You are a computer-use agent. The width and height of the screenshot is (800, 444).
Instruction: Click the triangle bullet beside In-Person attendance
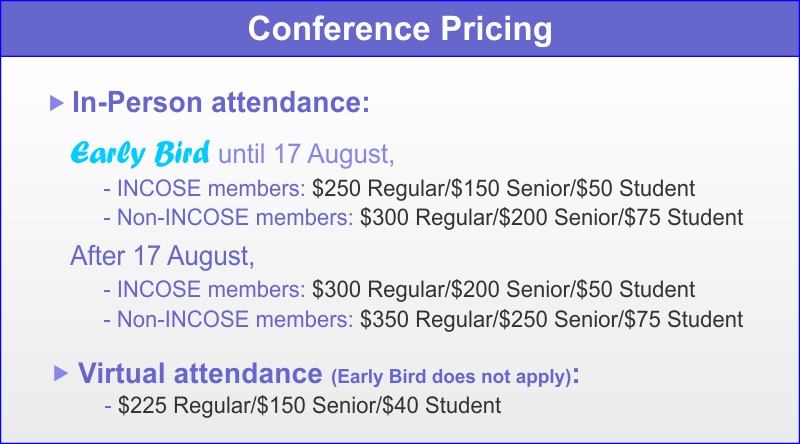[x=56, y=101]
